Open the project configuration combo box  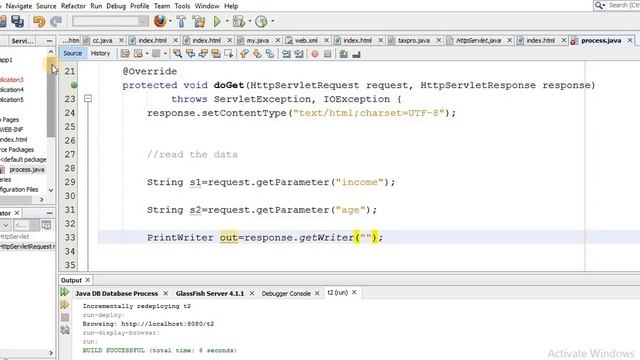point(110,21)
